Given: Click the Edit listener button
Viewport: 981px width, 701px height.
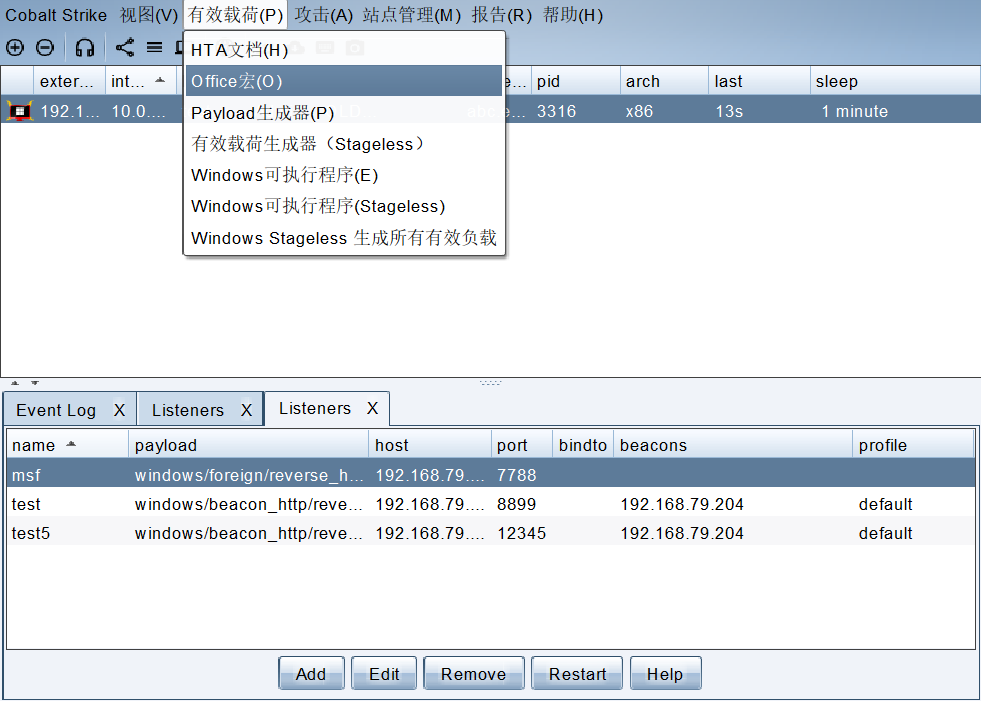Looking at the screenshot, I should tap(384, 673).
